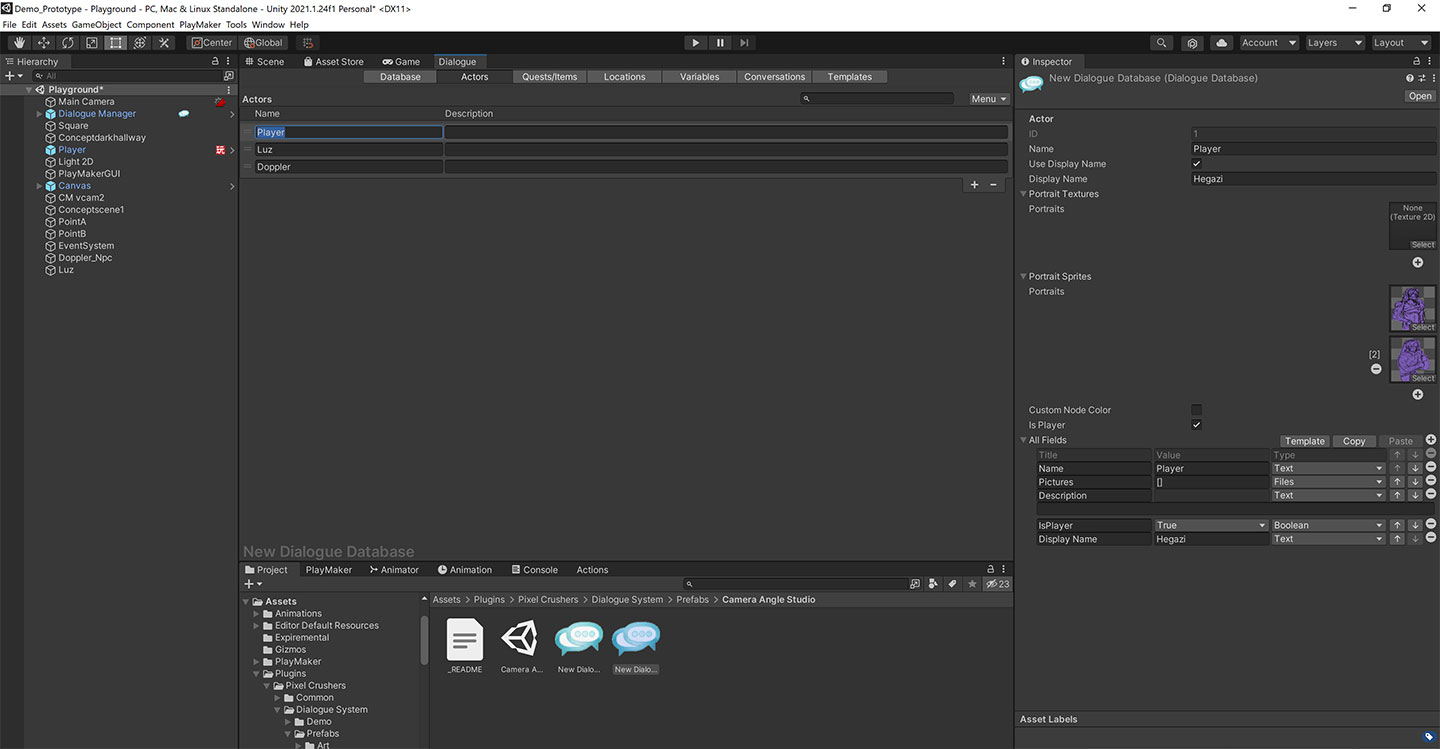Click the Open button in Inspector
The width and height of the screenshot is (1440, 749).
tap(1420, 96)
